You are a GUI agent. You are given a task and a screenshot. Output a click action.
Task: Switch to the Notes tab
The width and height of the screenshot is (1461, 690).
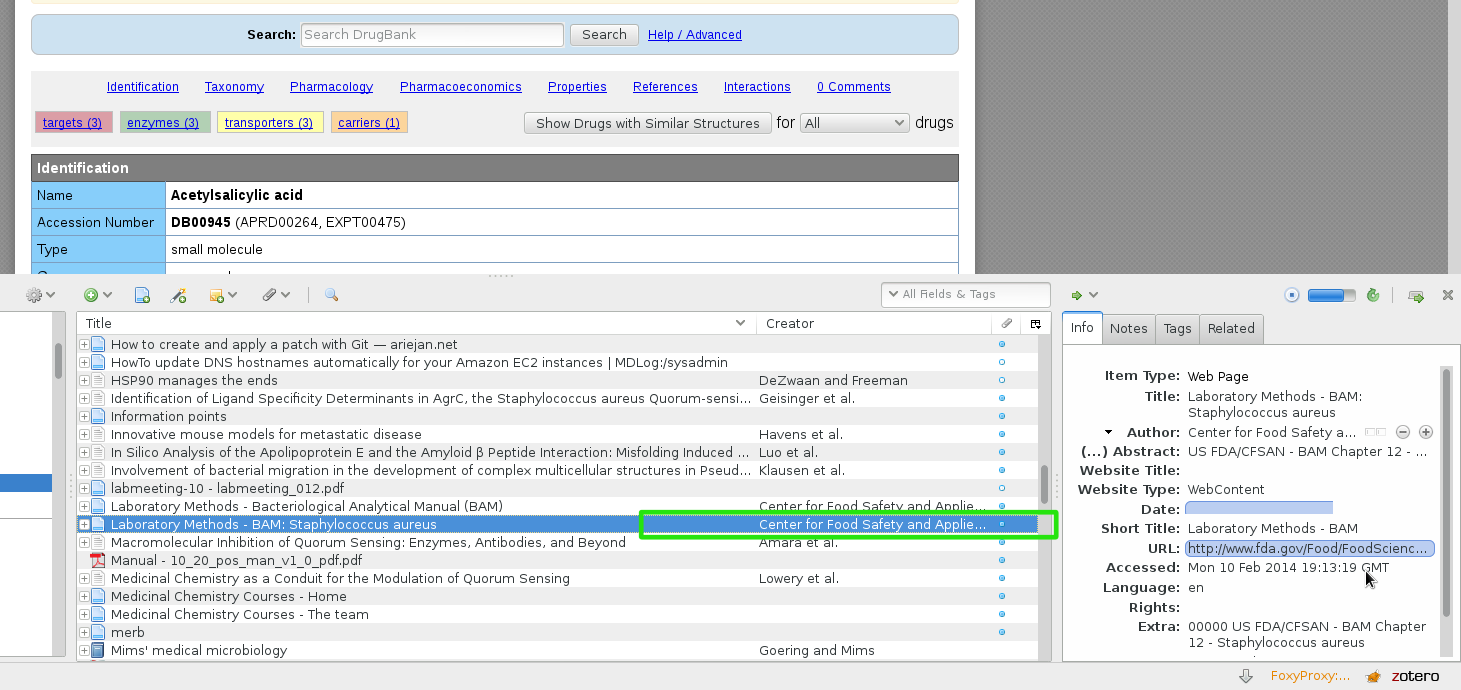coord(1128,328)
